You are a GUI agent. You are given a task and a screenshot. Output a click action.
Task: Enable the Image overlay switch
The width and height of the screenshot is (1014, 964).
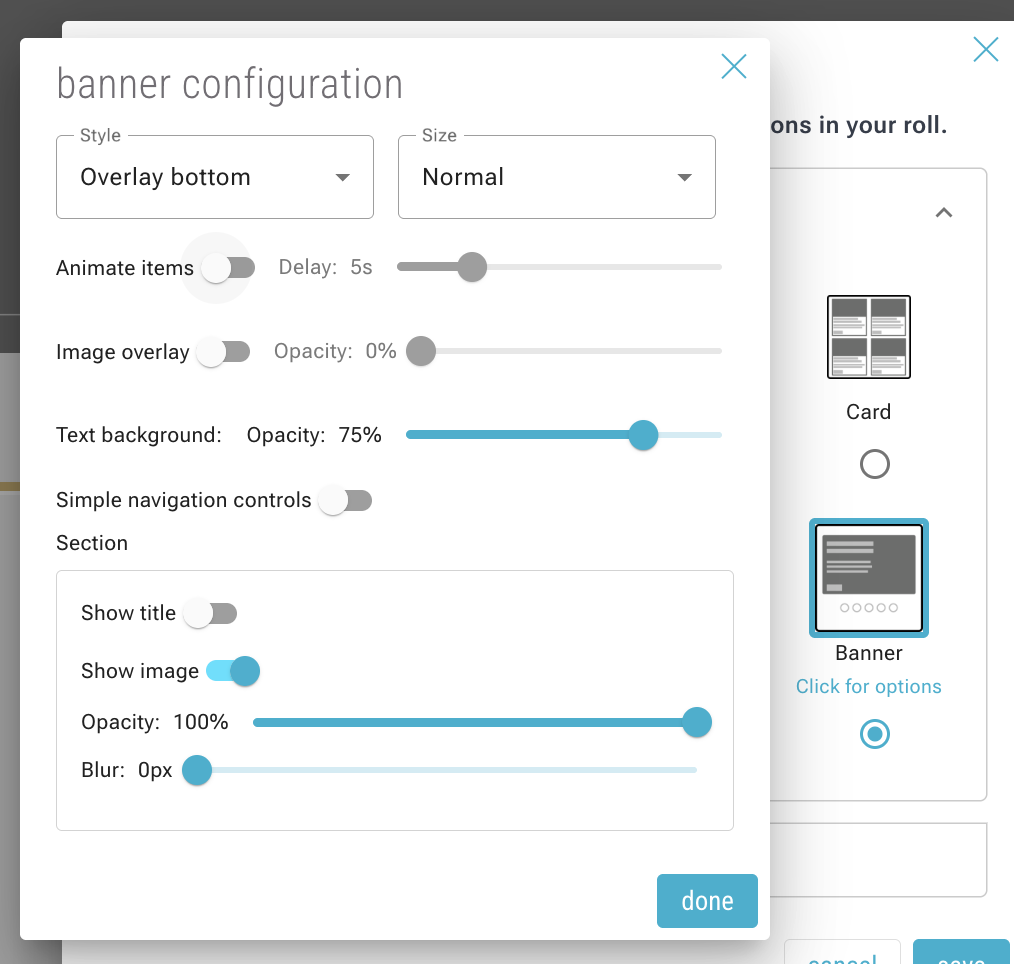coord(222,352)
